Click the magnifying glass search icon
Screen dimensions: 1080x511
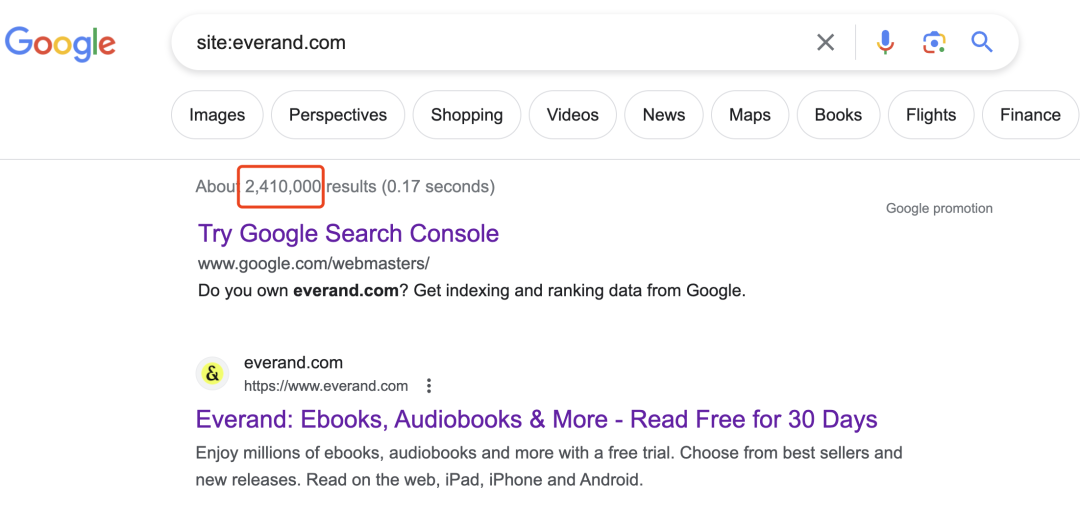[982, 43]
